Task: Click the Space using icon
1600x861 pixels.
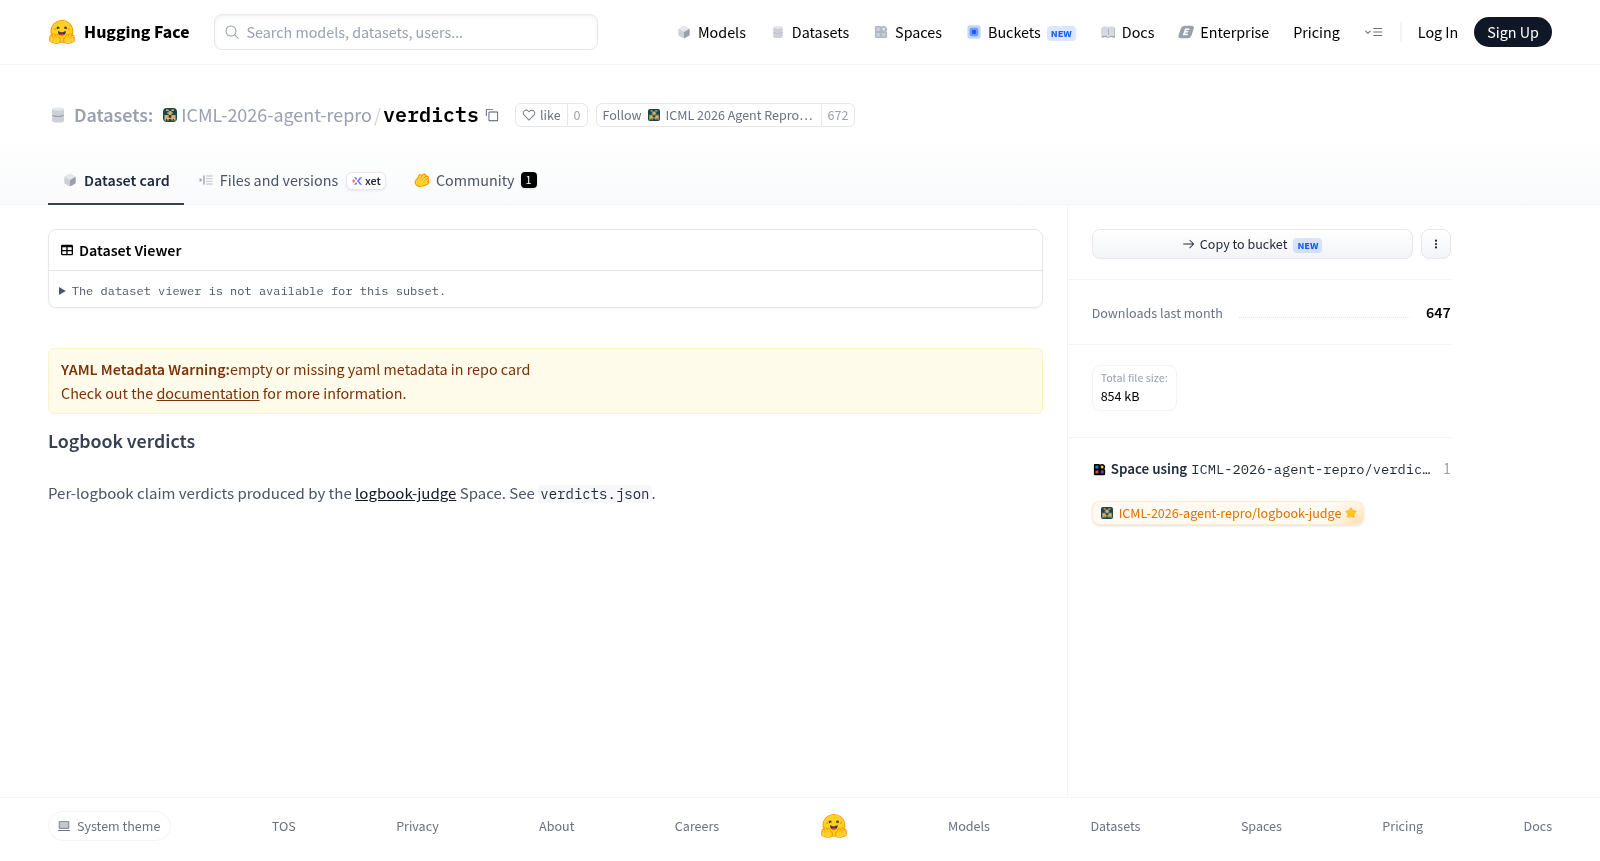Action: [x=1099, y=469]
